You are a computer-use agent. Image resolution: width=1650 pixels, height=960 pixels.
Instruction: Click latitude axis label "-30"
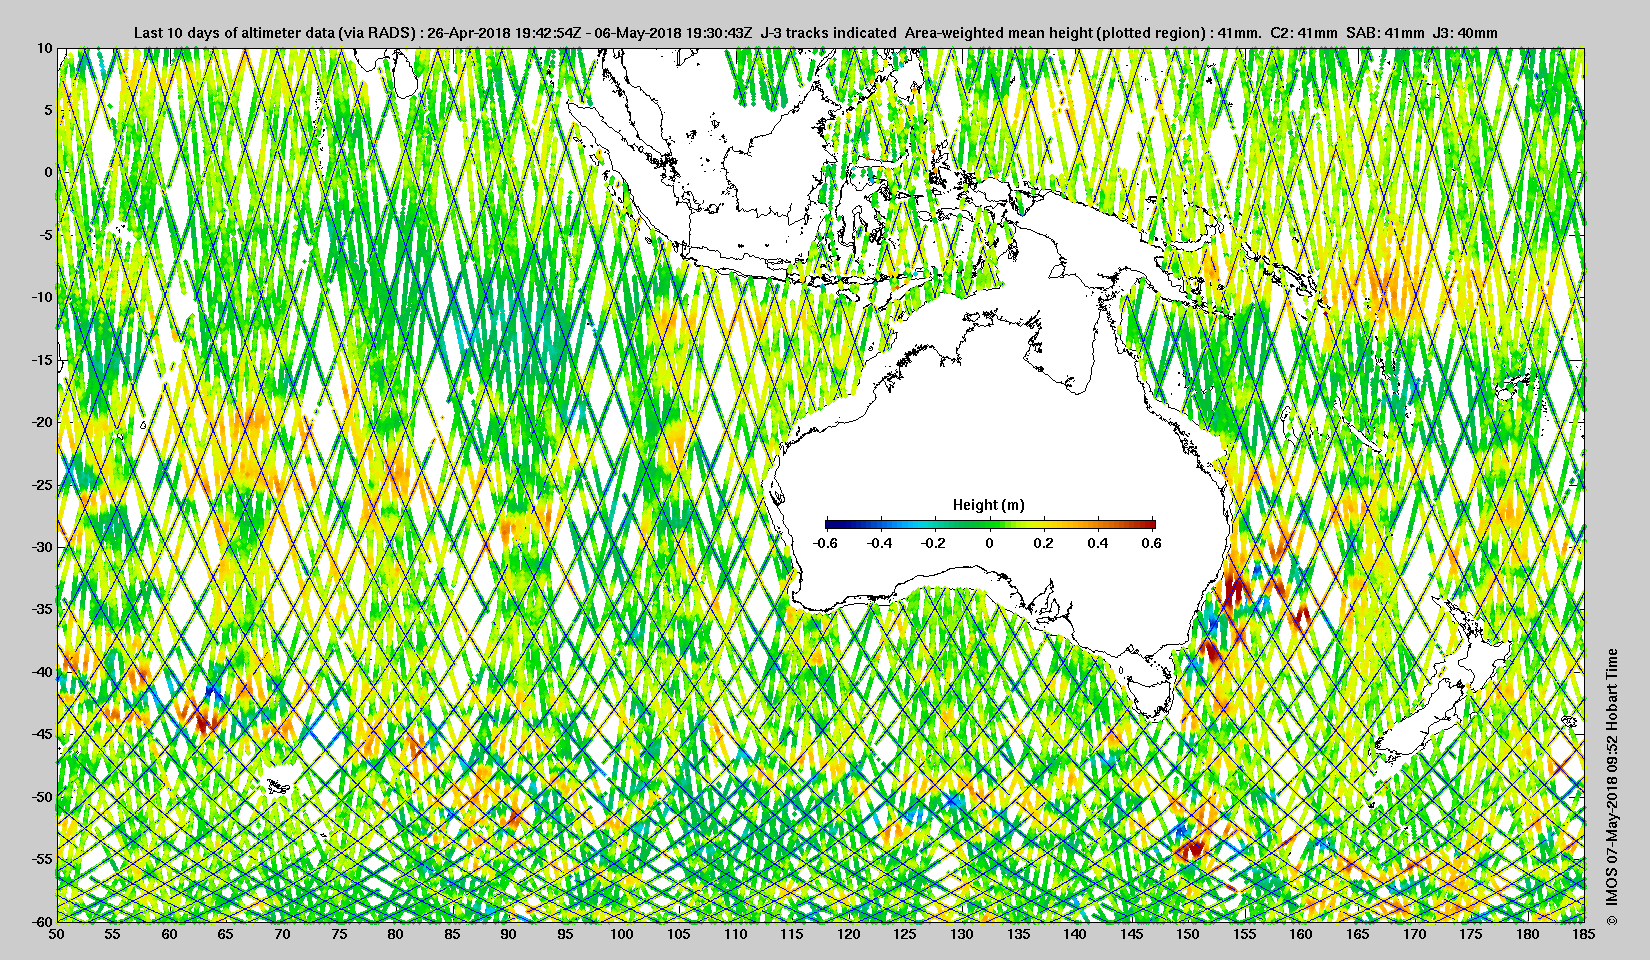tap(42, 547)
